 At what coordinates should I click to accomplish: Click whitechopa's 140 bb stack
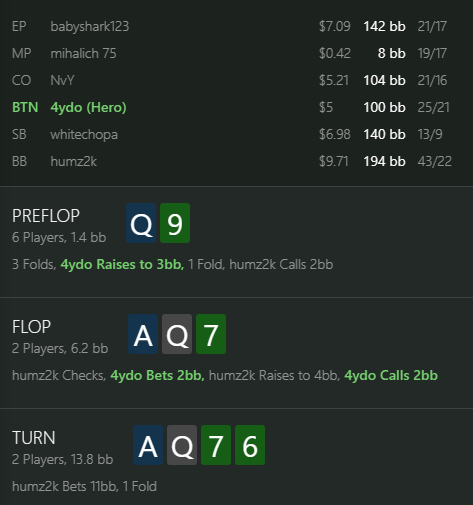(x=384, y=134)
